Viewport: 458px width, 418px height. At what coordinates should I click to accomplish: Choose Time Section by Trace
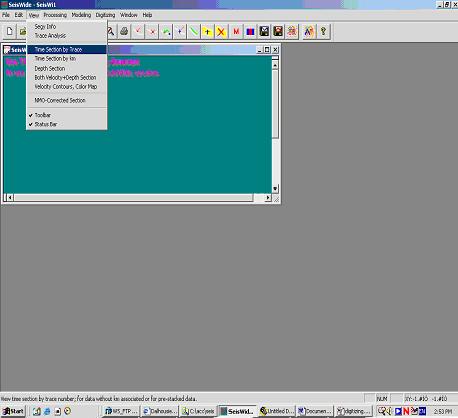pyautogui.click(x=67, y=49)
